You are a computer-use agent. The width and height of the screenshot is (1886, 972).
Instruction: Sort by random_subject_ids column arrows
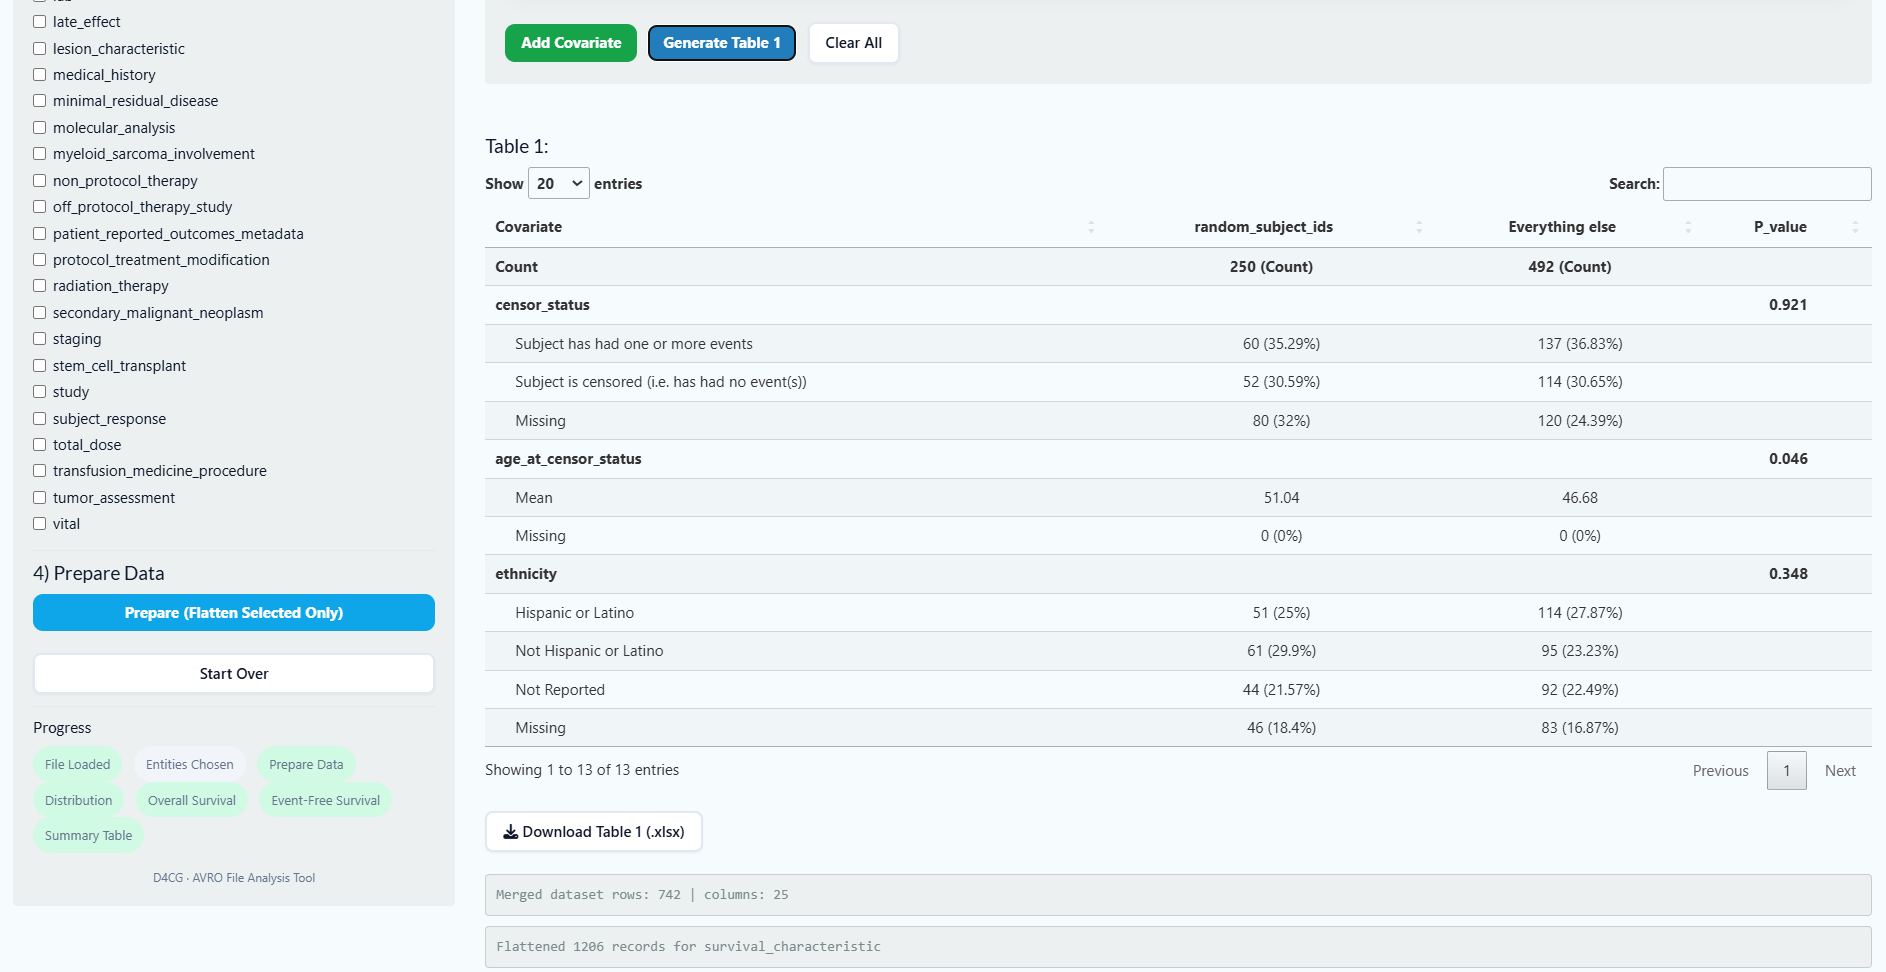point(1418,227)
